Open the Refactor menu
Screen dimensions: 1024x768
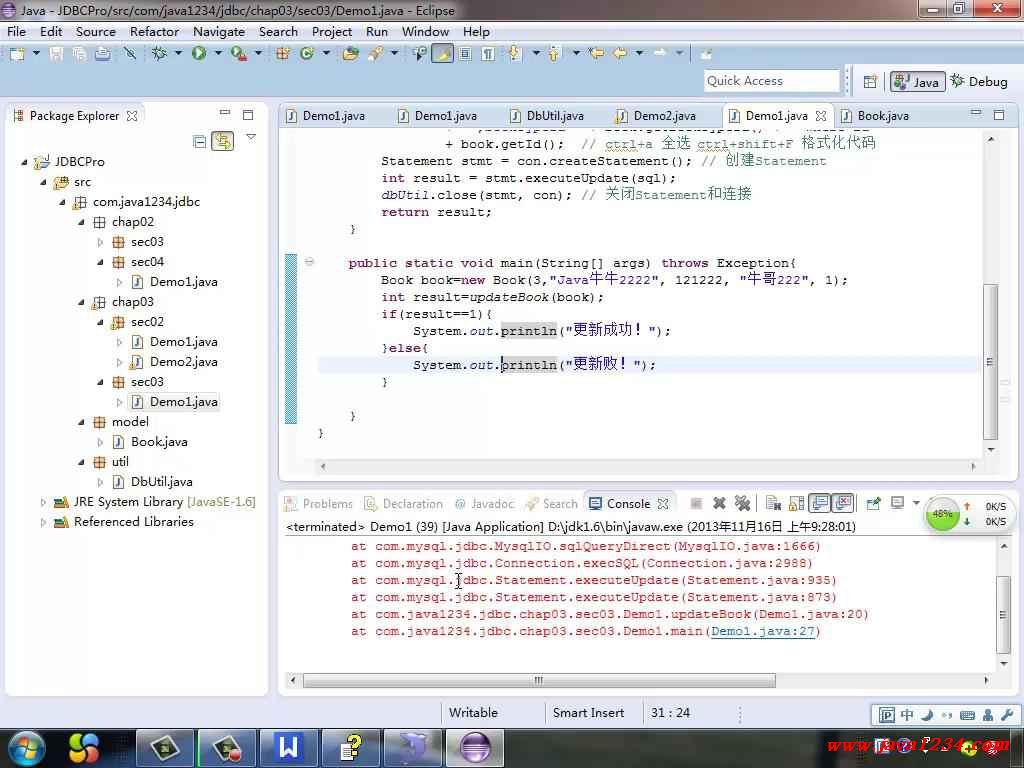[154, 31]
